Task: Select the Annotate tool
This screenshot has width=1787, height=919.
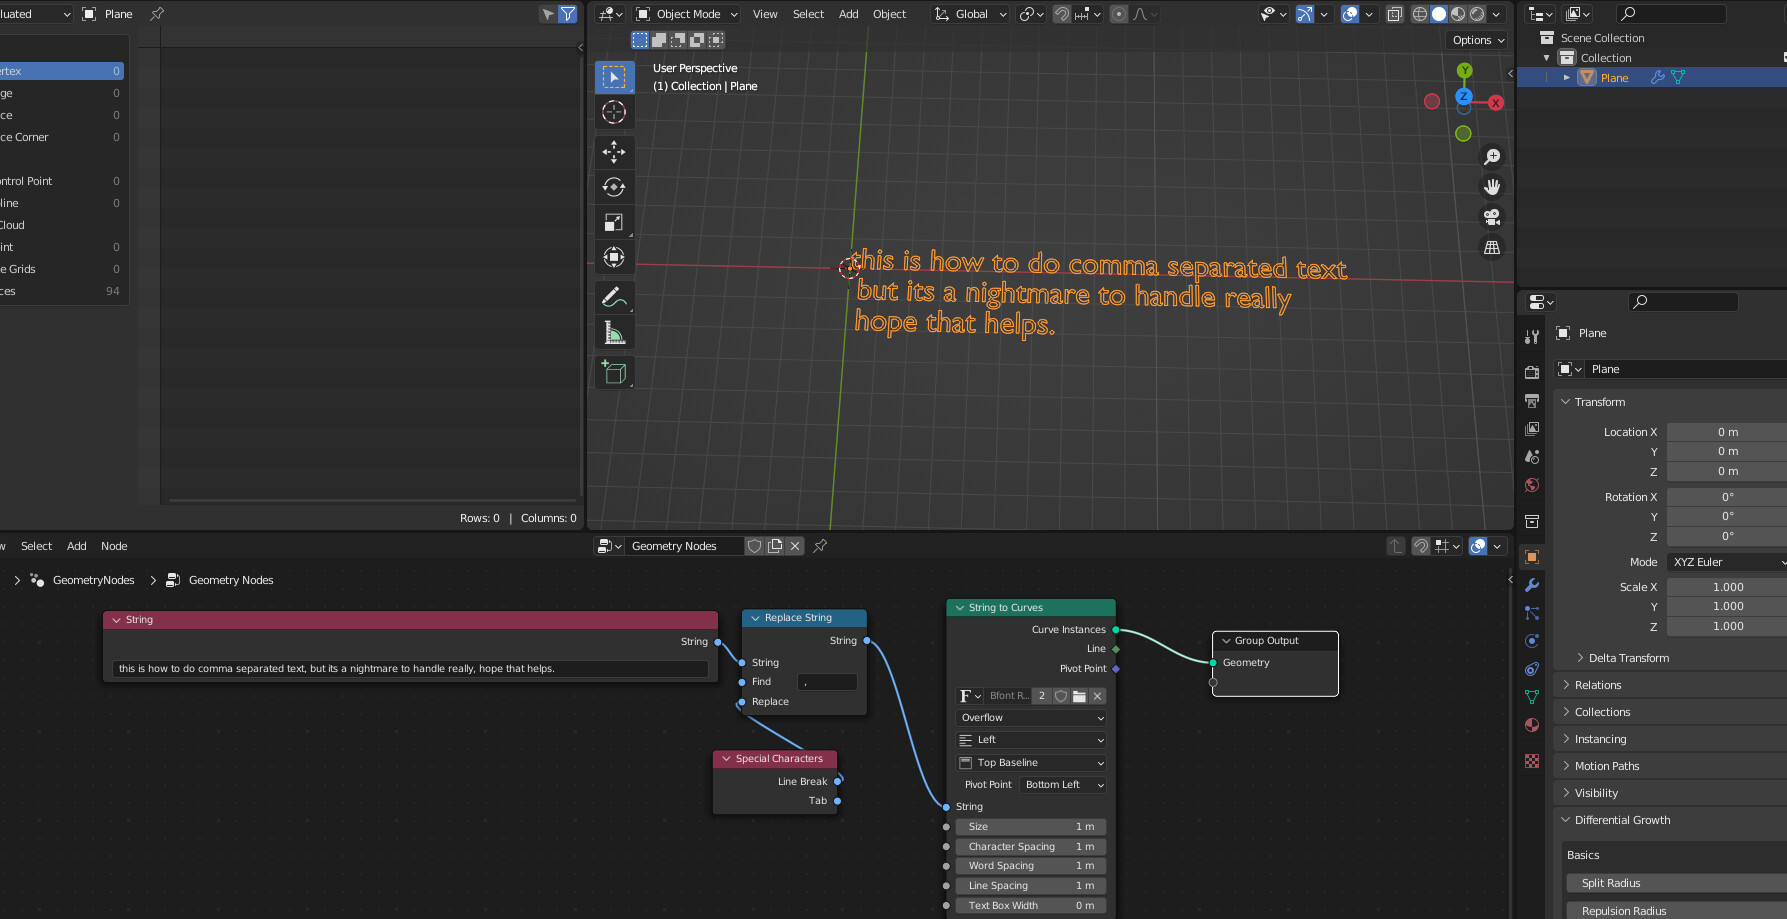Action: (614, 297)
